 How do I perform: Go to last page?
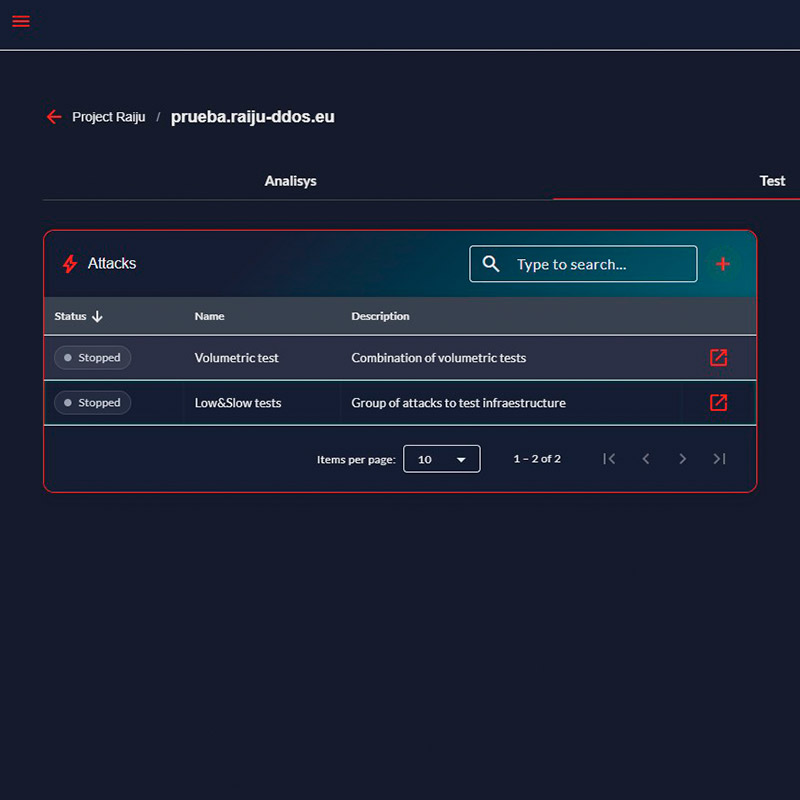[719, 459]
